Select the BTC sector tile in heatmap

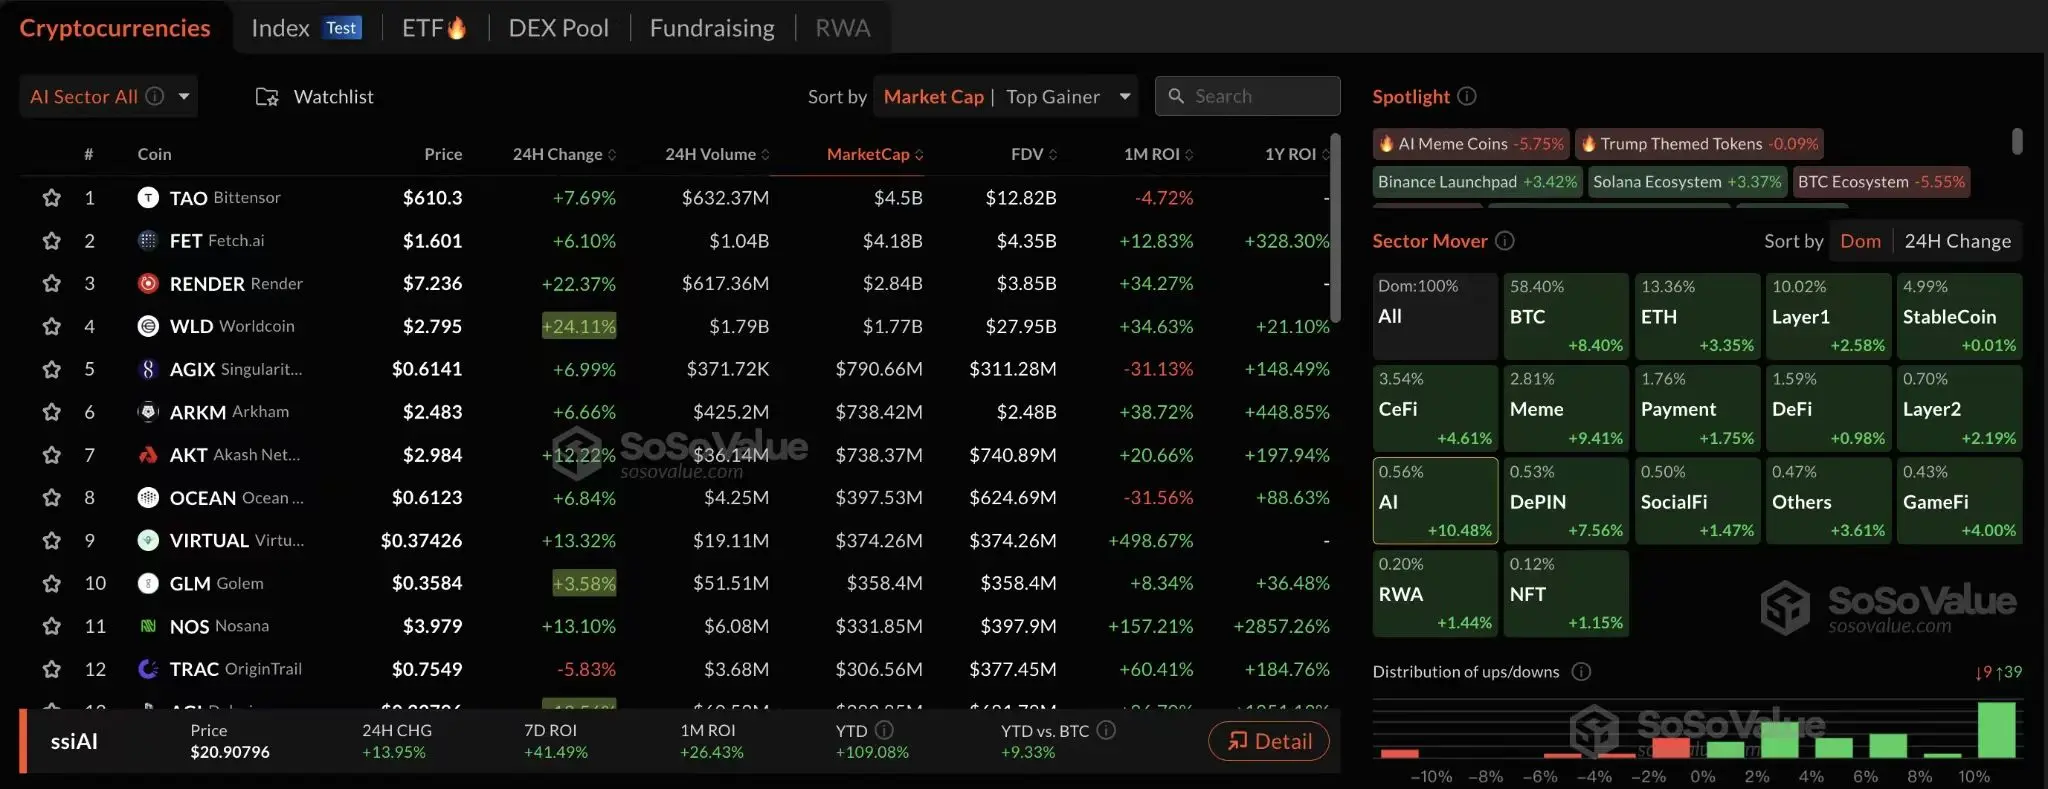coord(1566,316)
